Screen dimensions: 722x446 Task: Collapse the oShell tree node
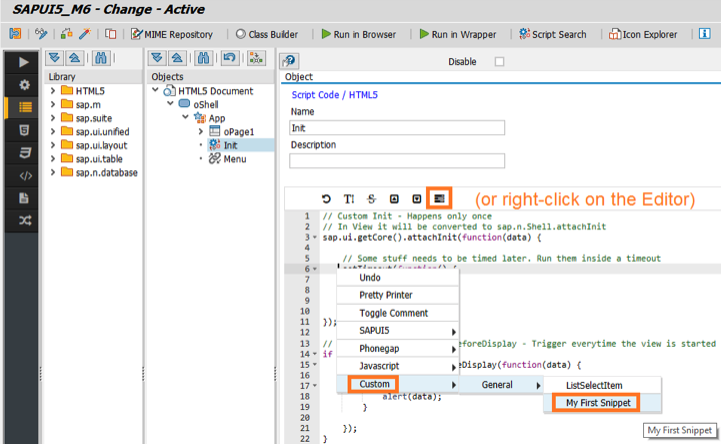tap(170, 104)
